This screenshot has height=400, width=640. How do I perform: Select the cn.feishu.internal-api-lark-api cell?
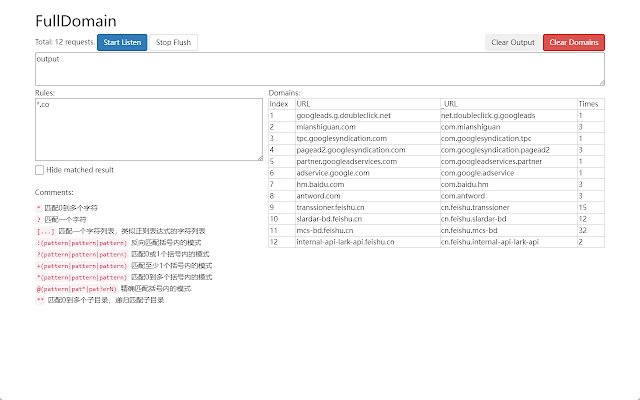509,242
